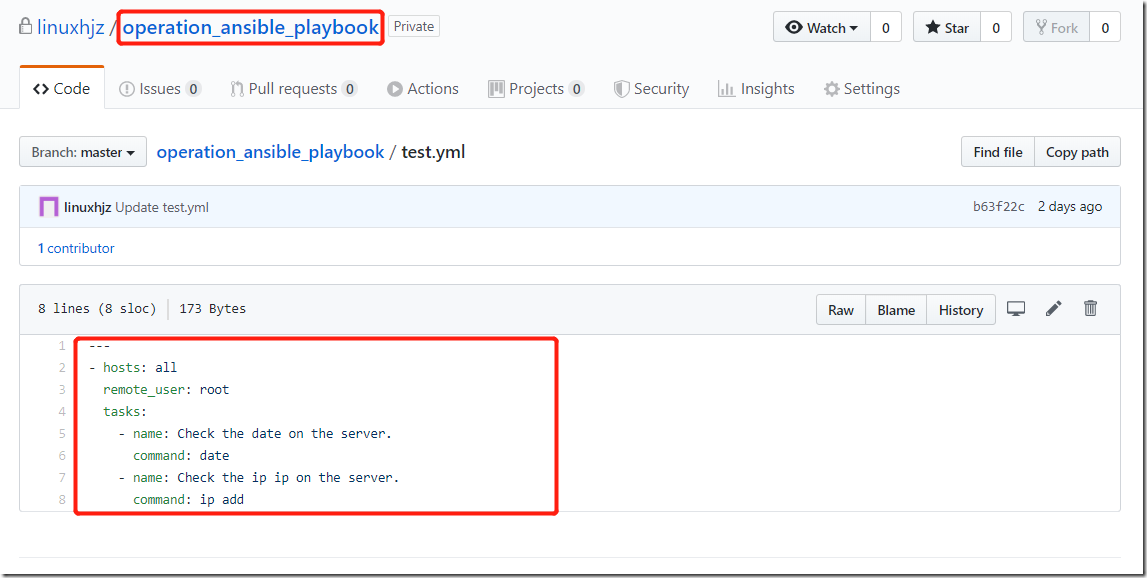View the Raw file
1147x578 pixels.
click(840, 310)
